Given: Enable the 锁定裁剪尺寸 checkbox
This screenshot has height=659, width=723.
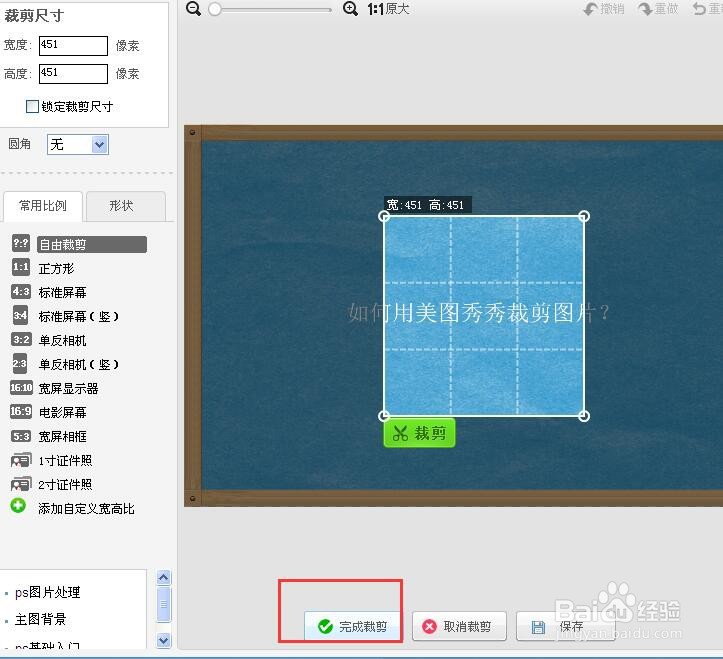Looking at the screenshot, I should (x=32, y=107).
